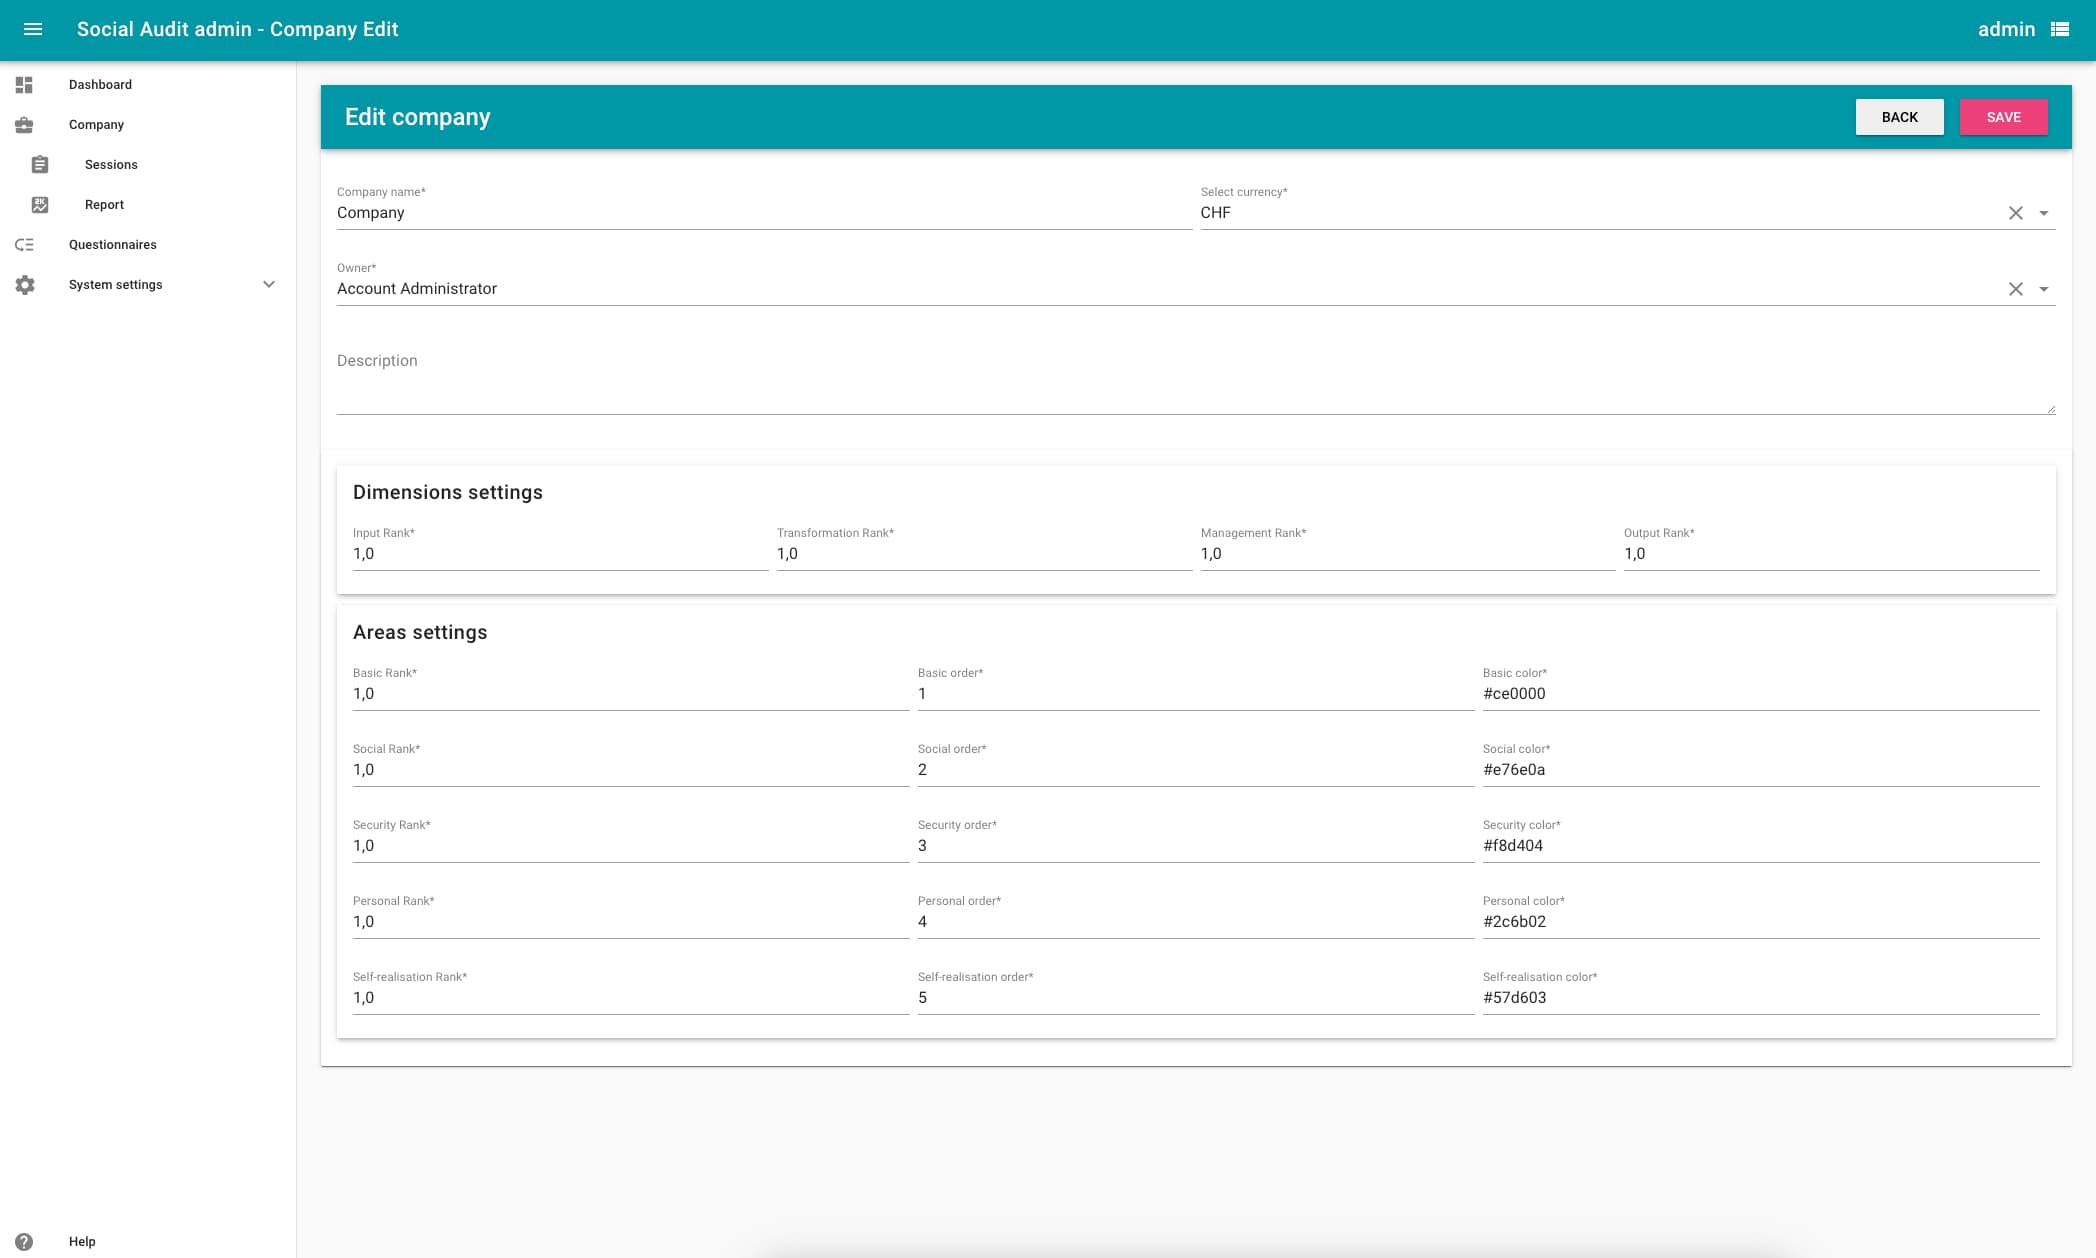This screenshot has height=1258, width=2096.
Task: Click the System settings gear icon
Action: coord(25,285)
